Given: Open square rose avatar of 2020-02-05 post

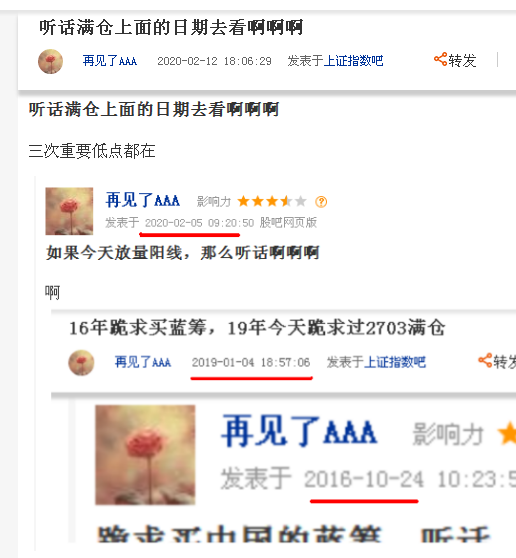Looking at the screenshot, I should tap(69, 211).
